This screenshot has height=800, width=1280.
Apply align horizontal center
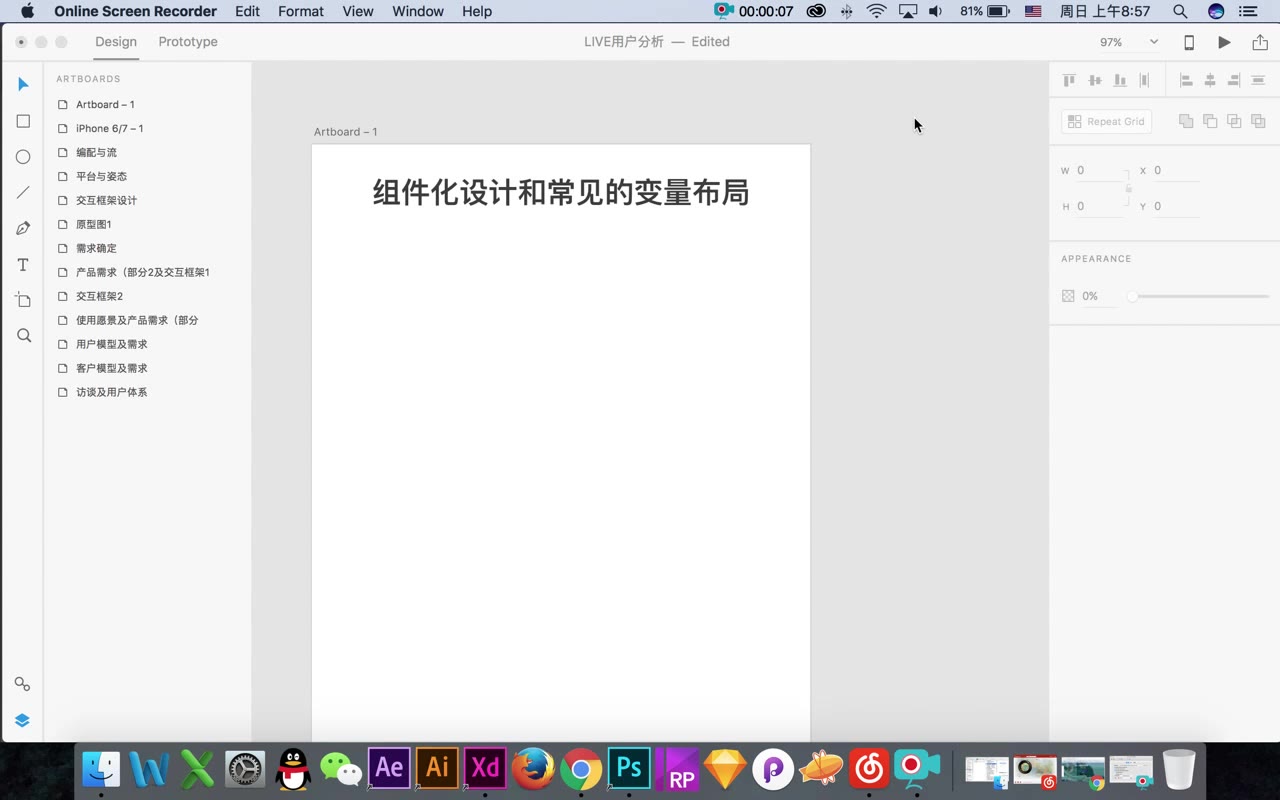(1210, 79)
